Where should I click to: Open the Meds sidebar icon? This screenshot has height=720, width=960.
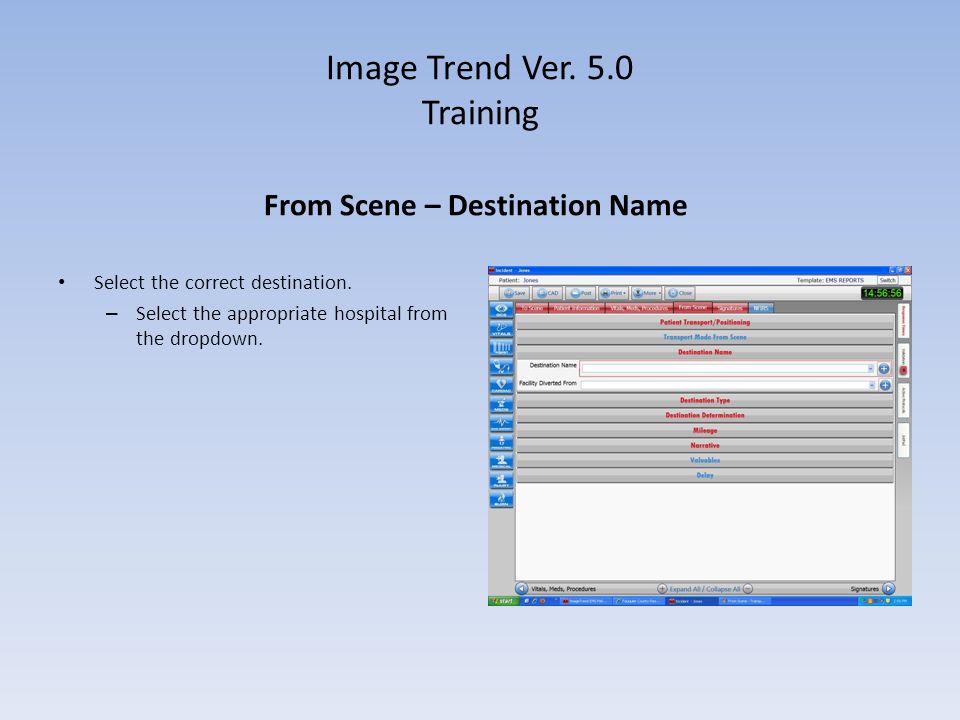[x=501, y=404]
